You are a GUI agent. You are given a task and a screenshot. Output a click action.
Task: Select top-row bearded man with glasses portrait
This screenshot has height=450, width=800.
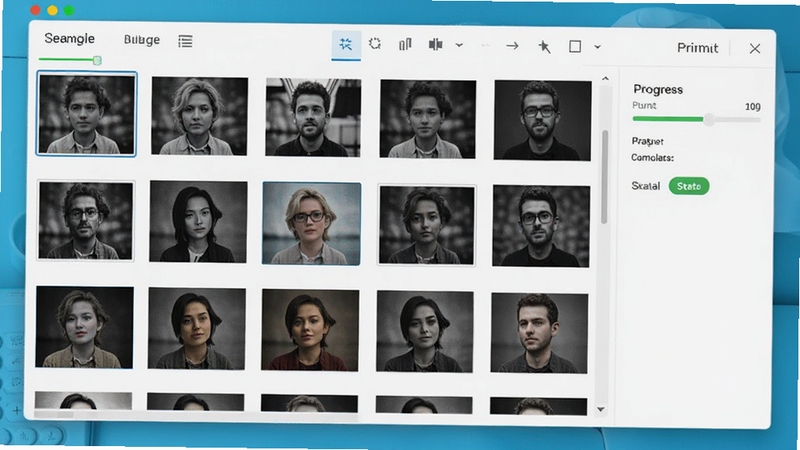[542, 120]
